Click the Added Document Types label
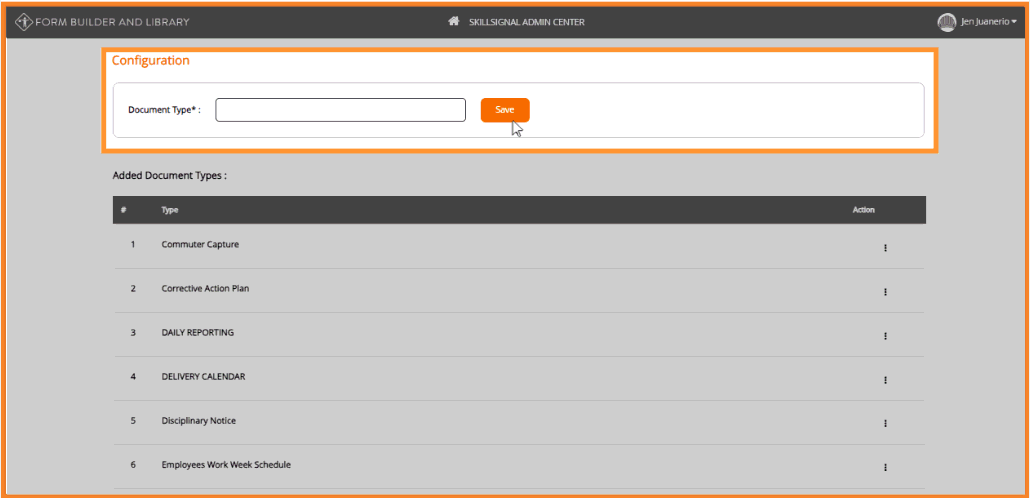1030x498 pixels. (169, 176)
